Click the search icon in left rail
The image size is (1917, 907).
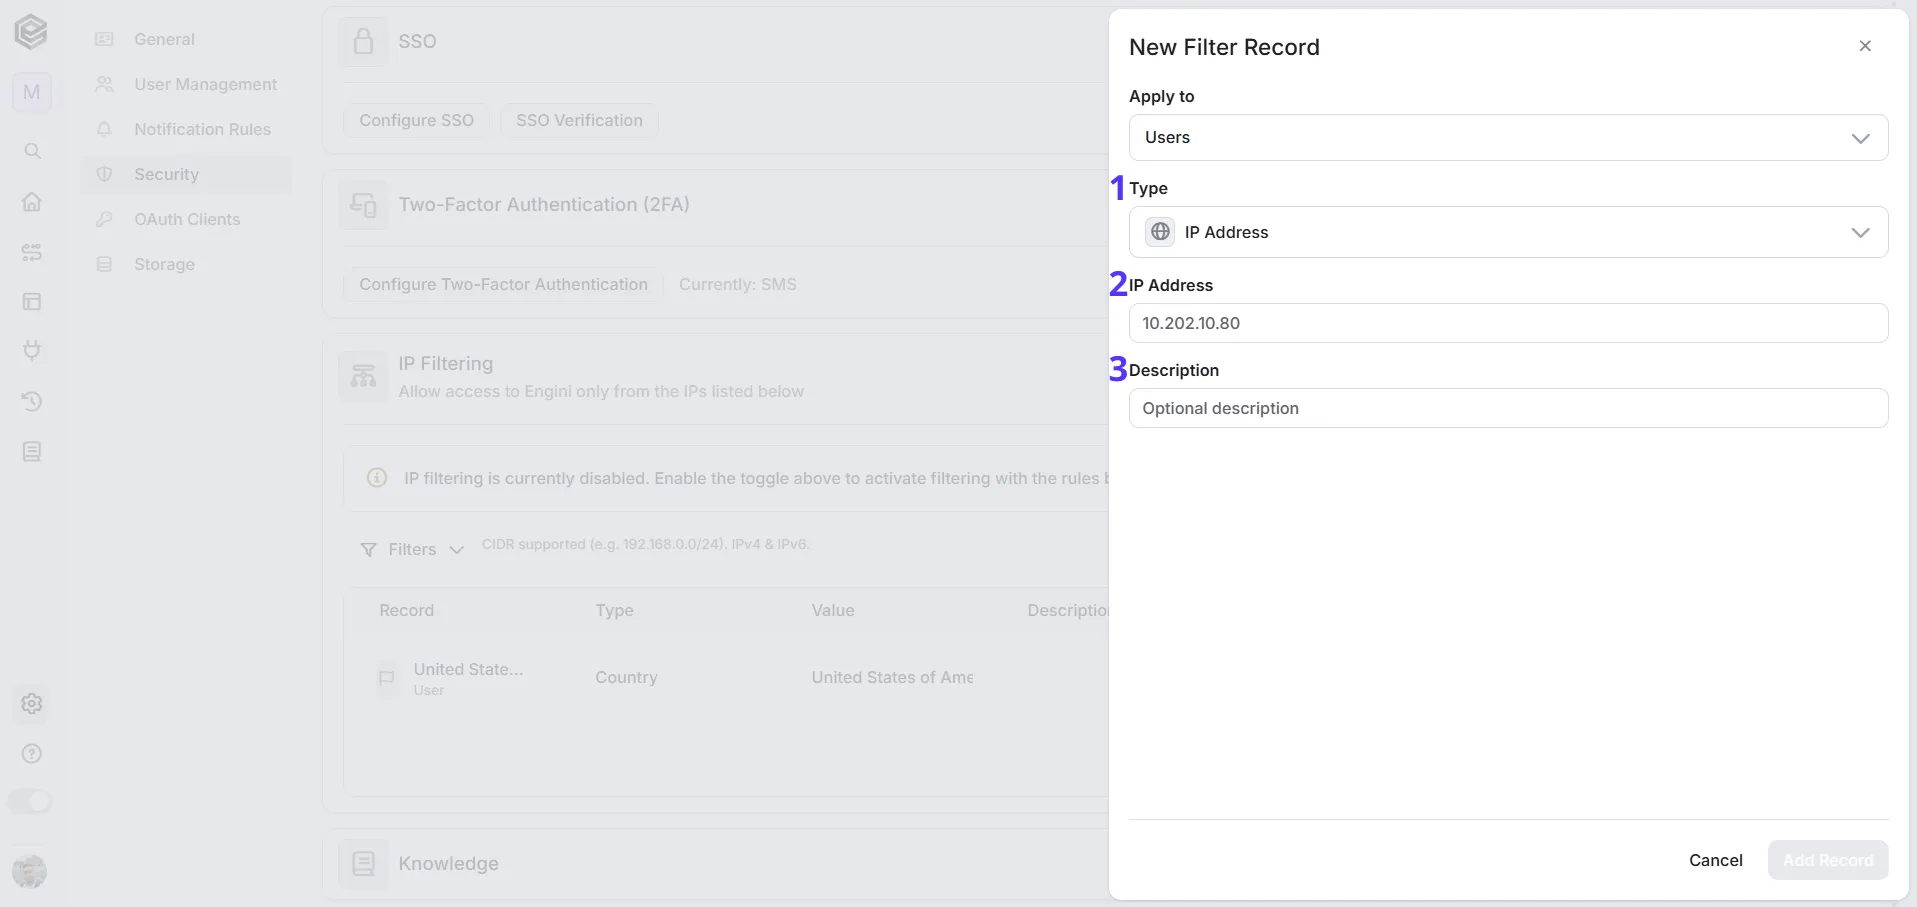coord(32,151)
